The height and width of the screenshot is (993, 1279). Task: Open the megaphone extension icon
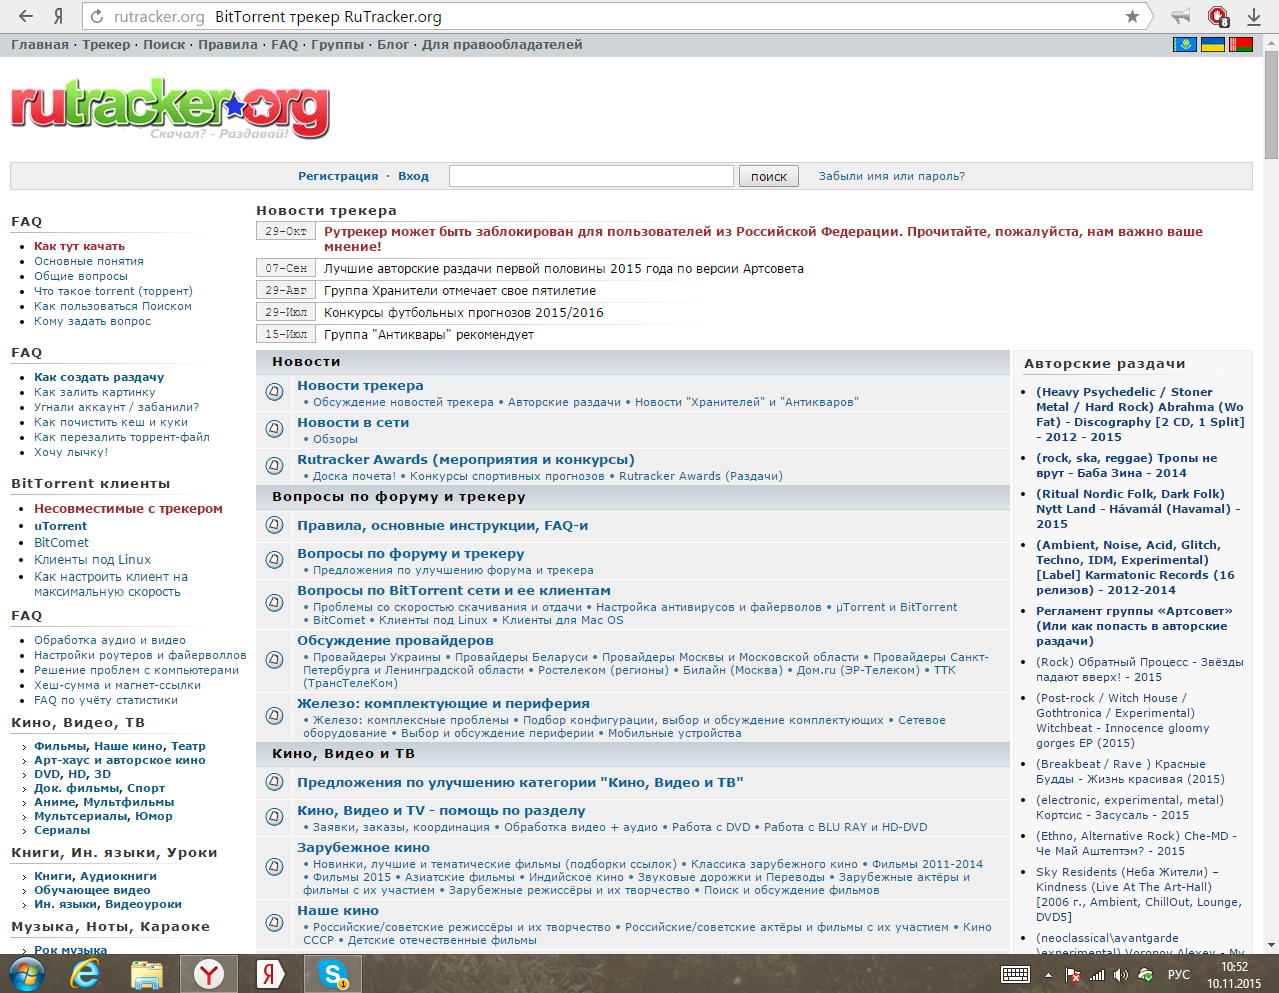pos(1181,16)
